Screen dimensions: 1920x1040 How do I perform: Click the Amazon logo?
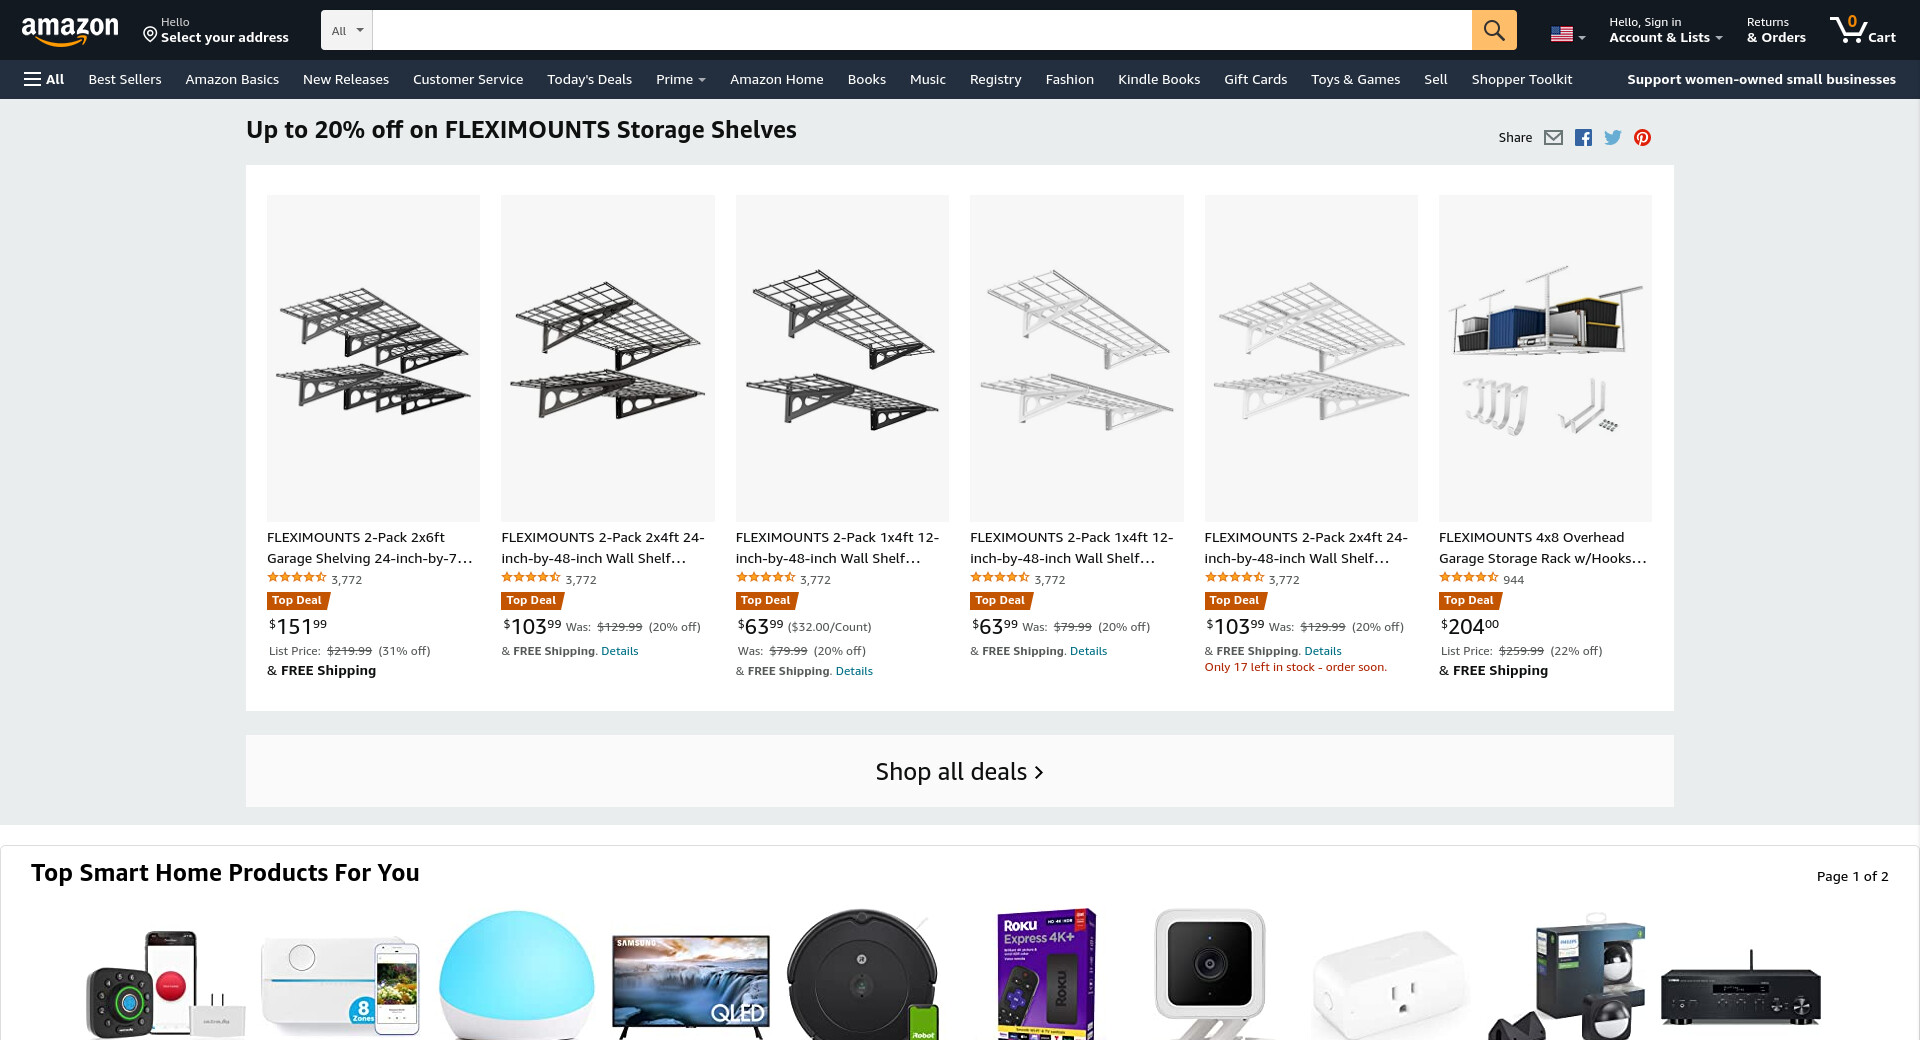click(x=70, y=31)
